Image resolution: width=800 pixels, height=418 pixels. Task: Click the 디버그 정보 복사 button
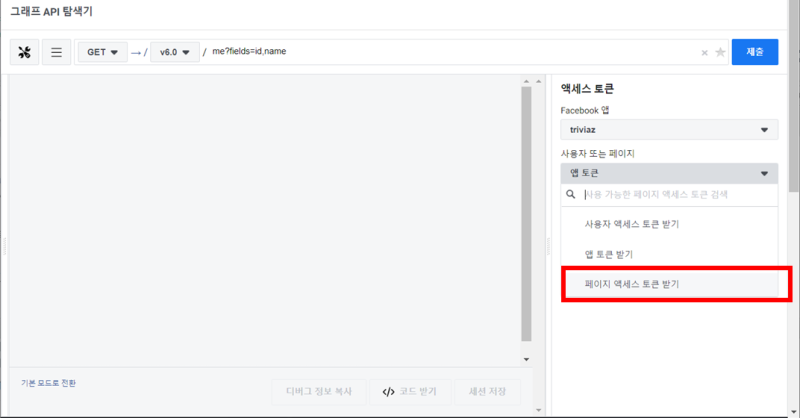319,391
